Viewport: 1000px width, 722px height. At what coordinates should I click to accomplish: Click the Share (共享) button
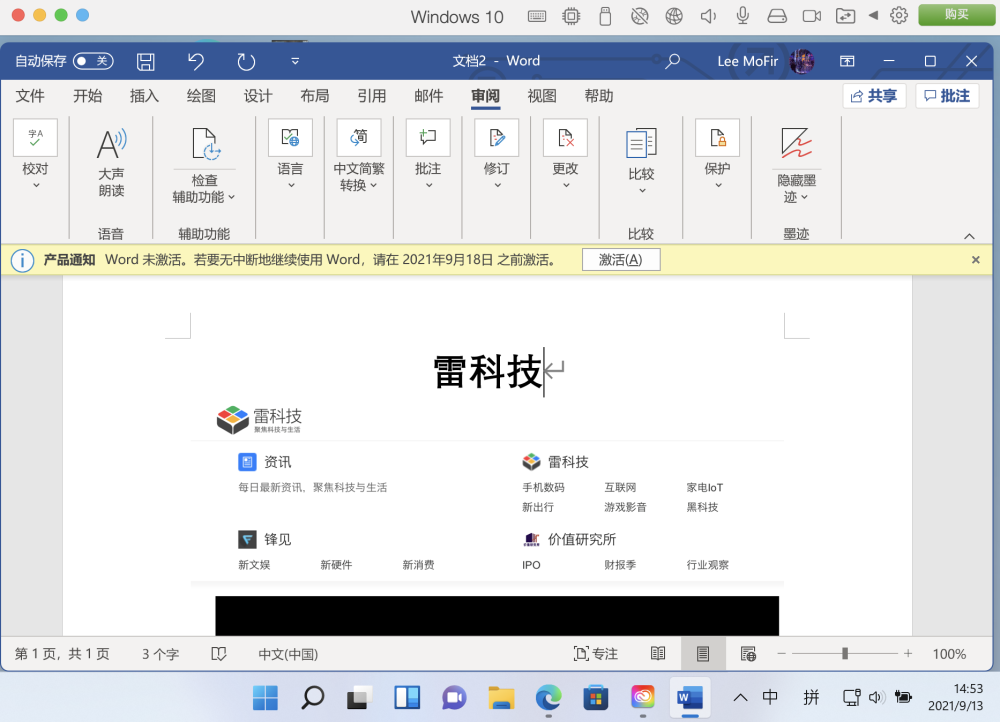click(873, 96)
